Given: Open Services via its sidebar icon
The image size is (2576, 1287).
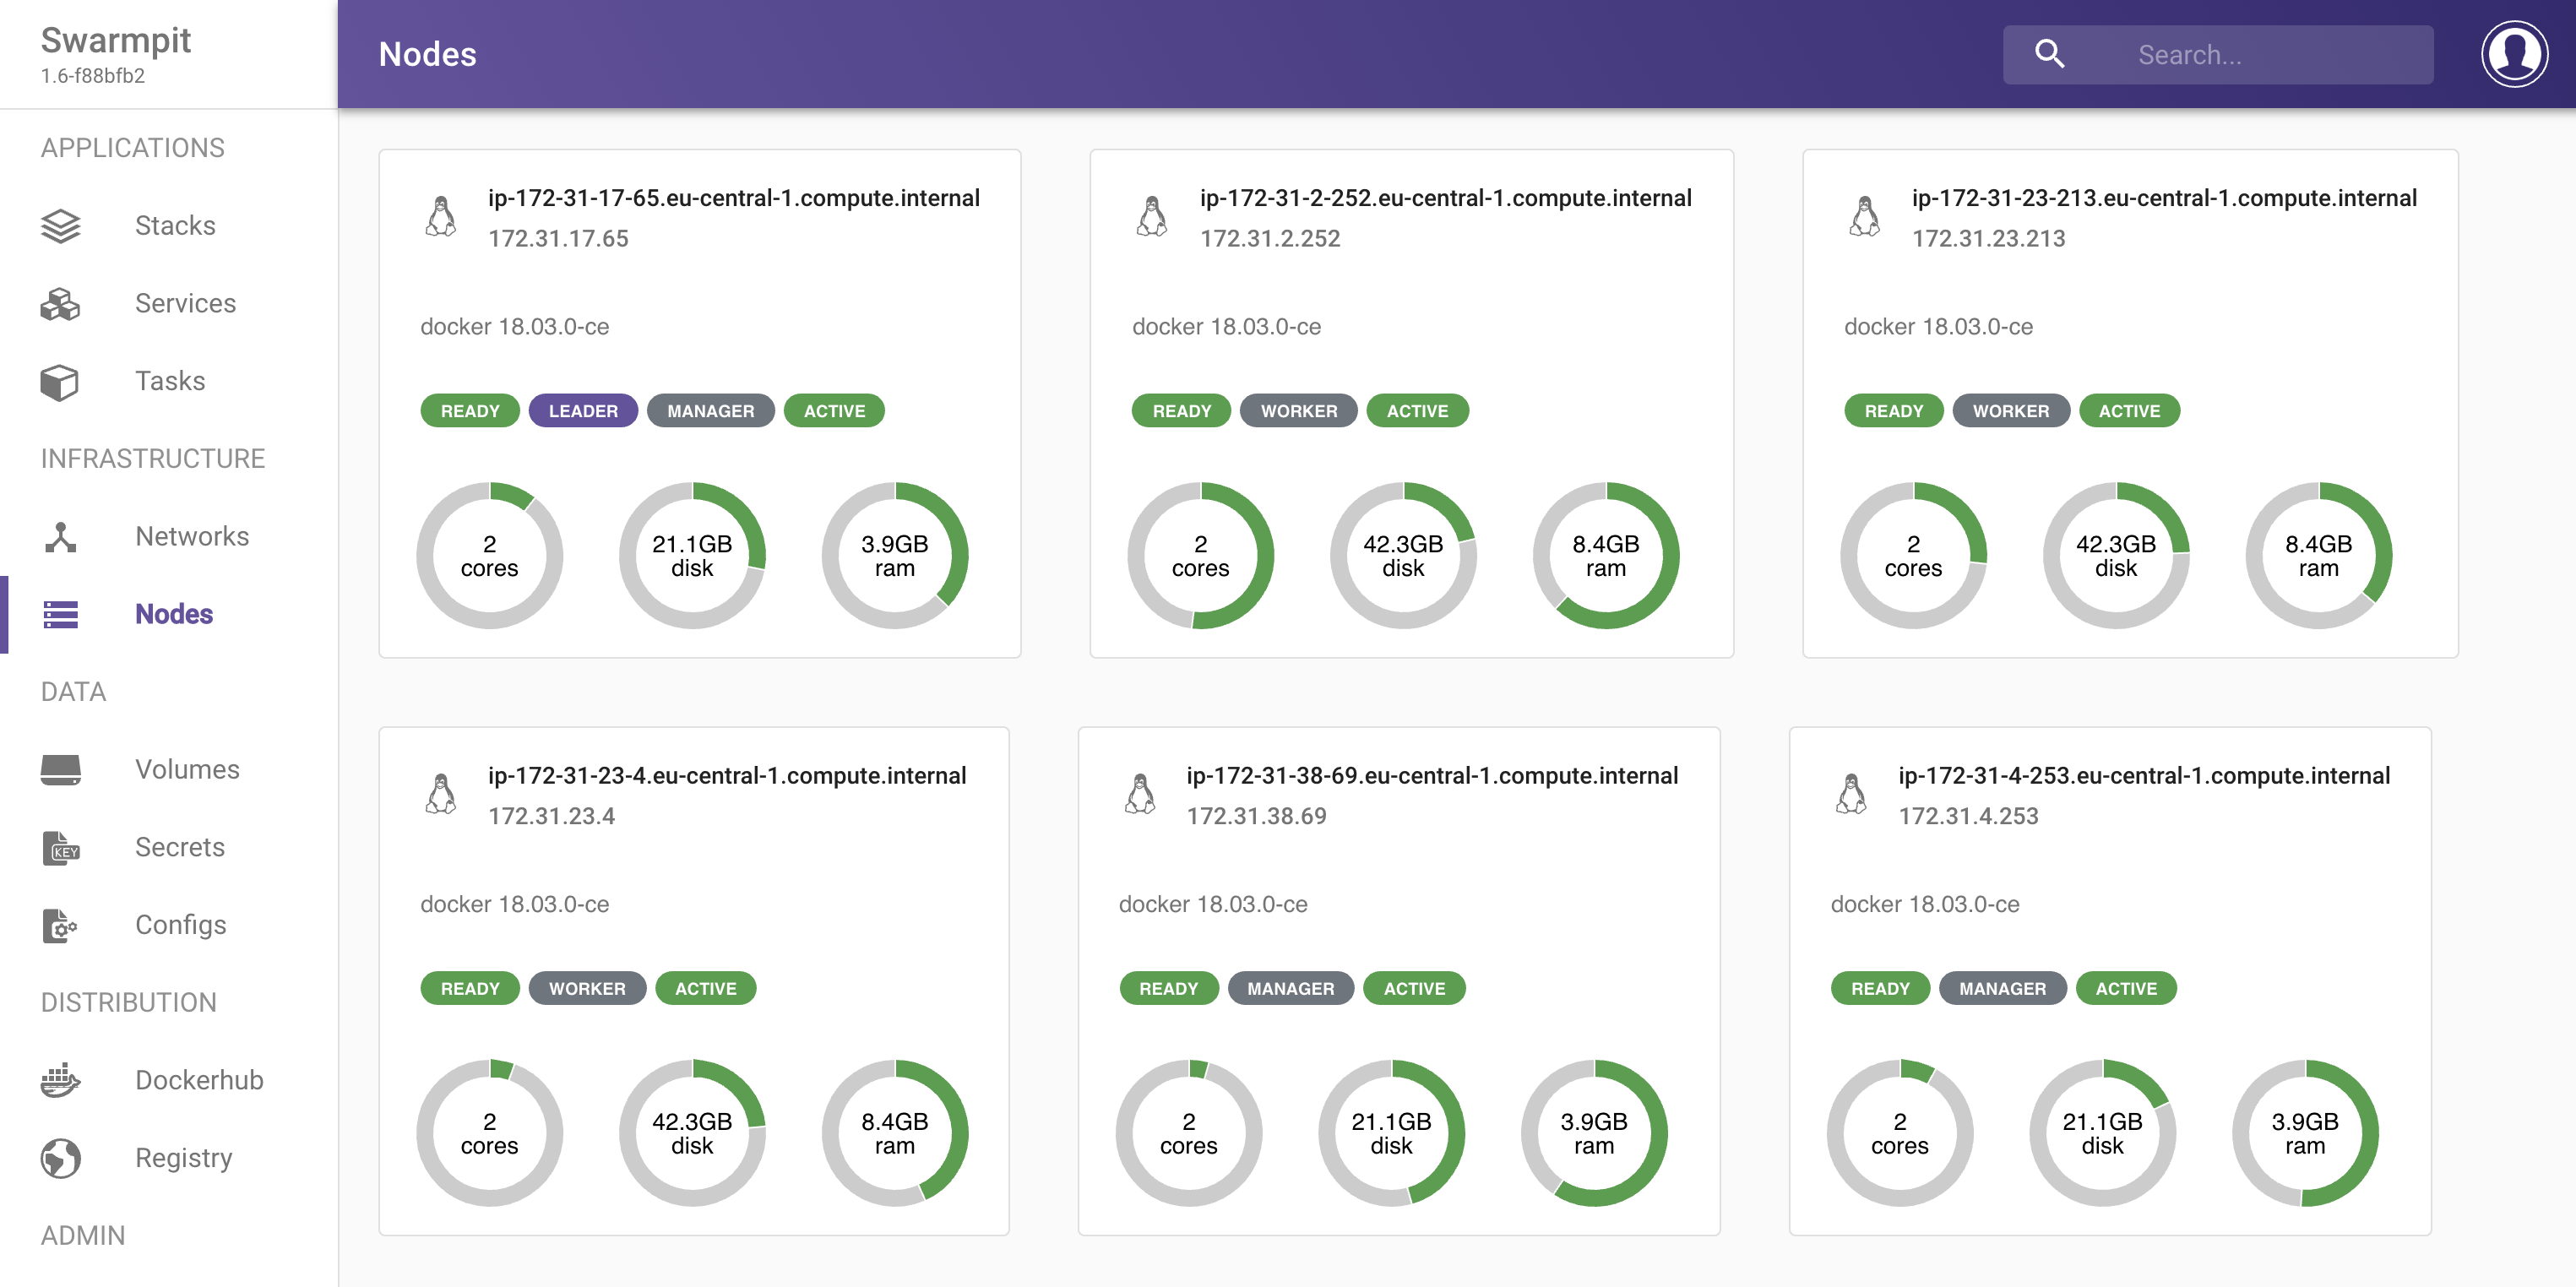Looking at the screenshot, I should coord(61,303).
